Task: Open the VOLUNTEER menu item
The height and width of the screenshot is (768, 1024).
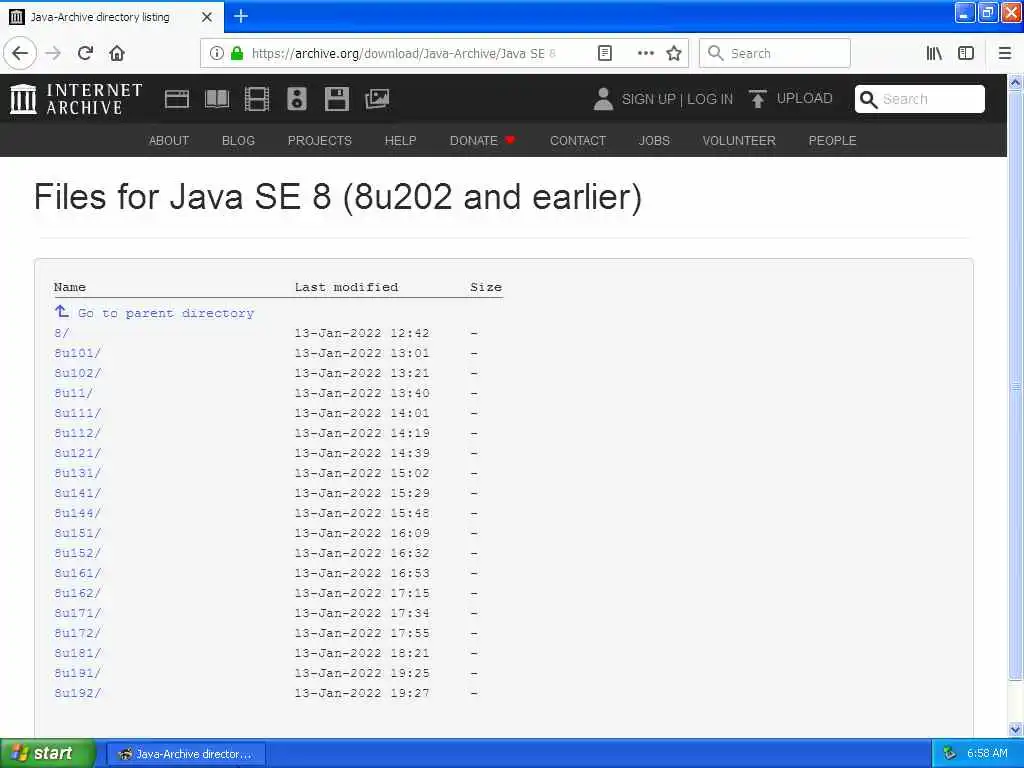Action: [x=739, y=140]
